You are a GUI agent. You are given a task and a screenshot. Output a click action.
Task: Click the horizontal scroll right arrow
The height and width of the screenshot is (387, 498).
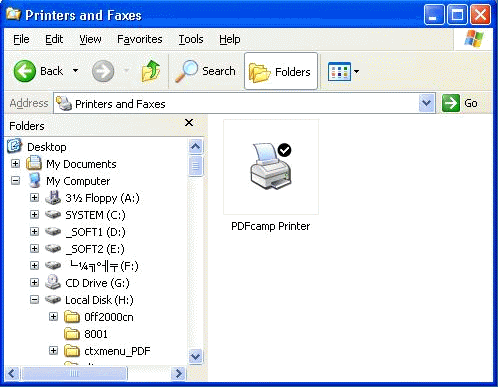(178, 373)
